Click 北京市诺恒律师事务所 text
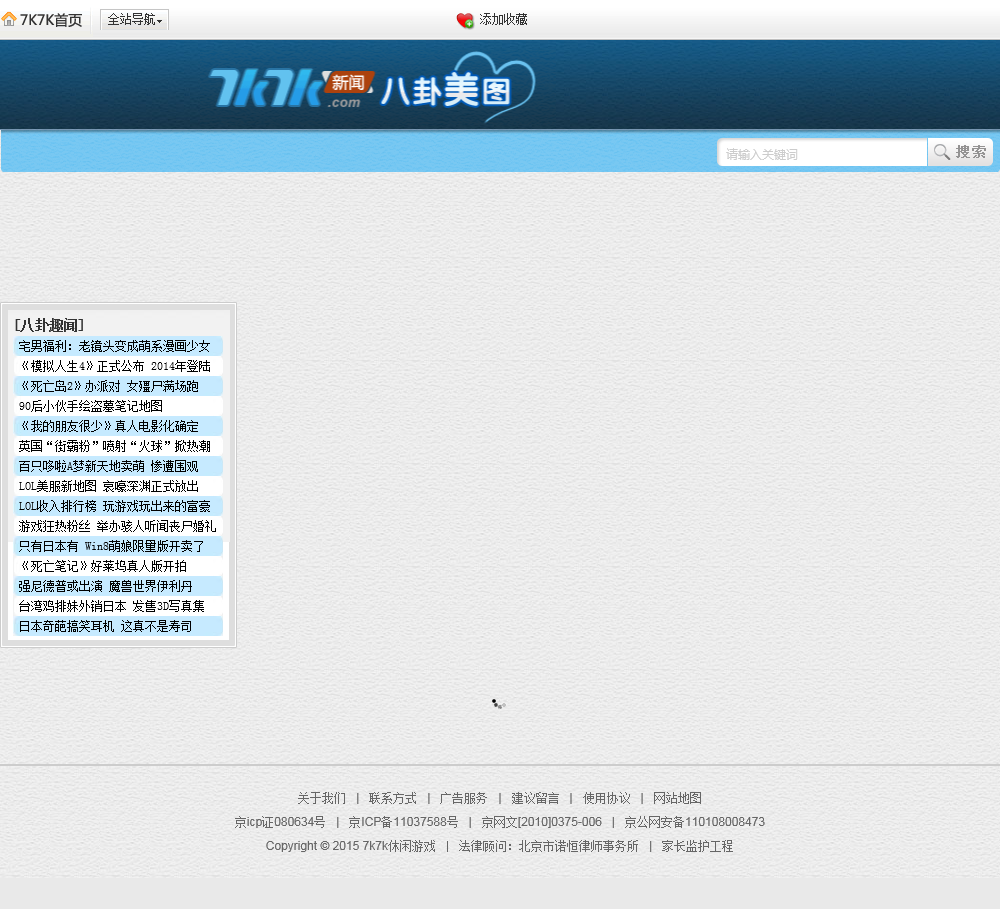The image size is (1000, 909). 578,846
